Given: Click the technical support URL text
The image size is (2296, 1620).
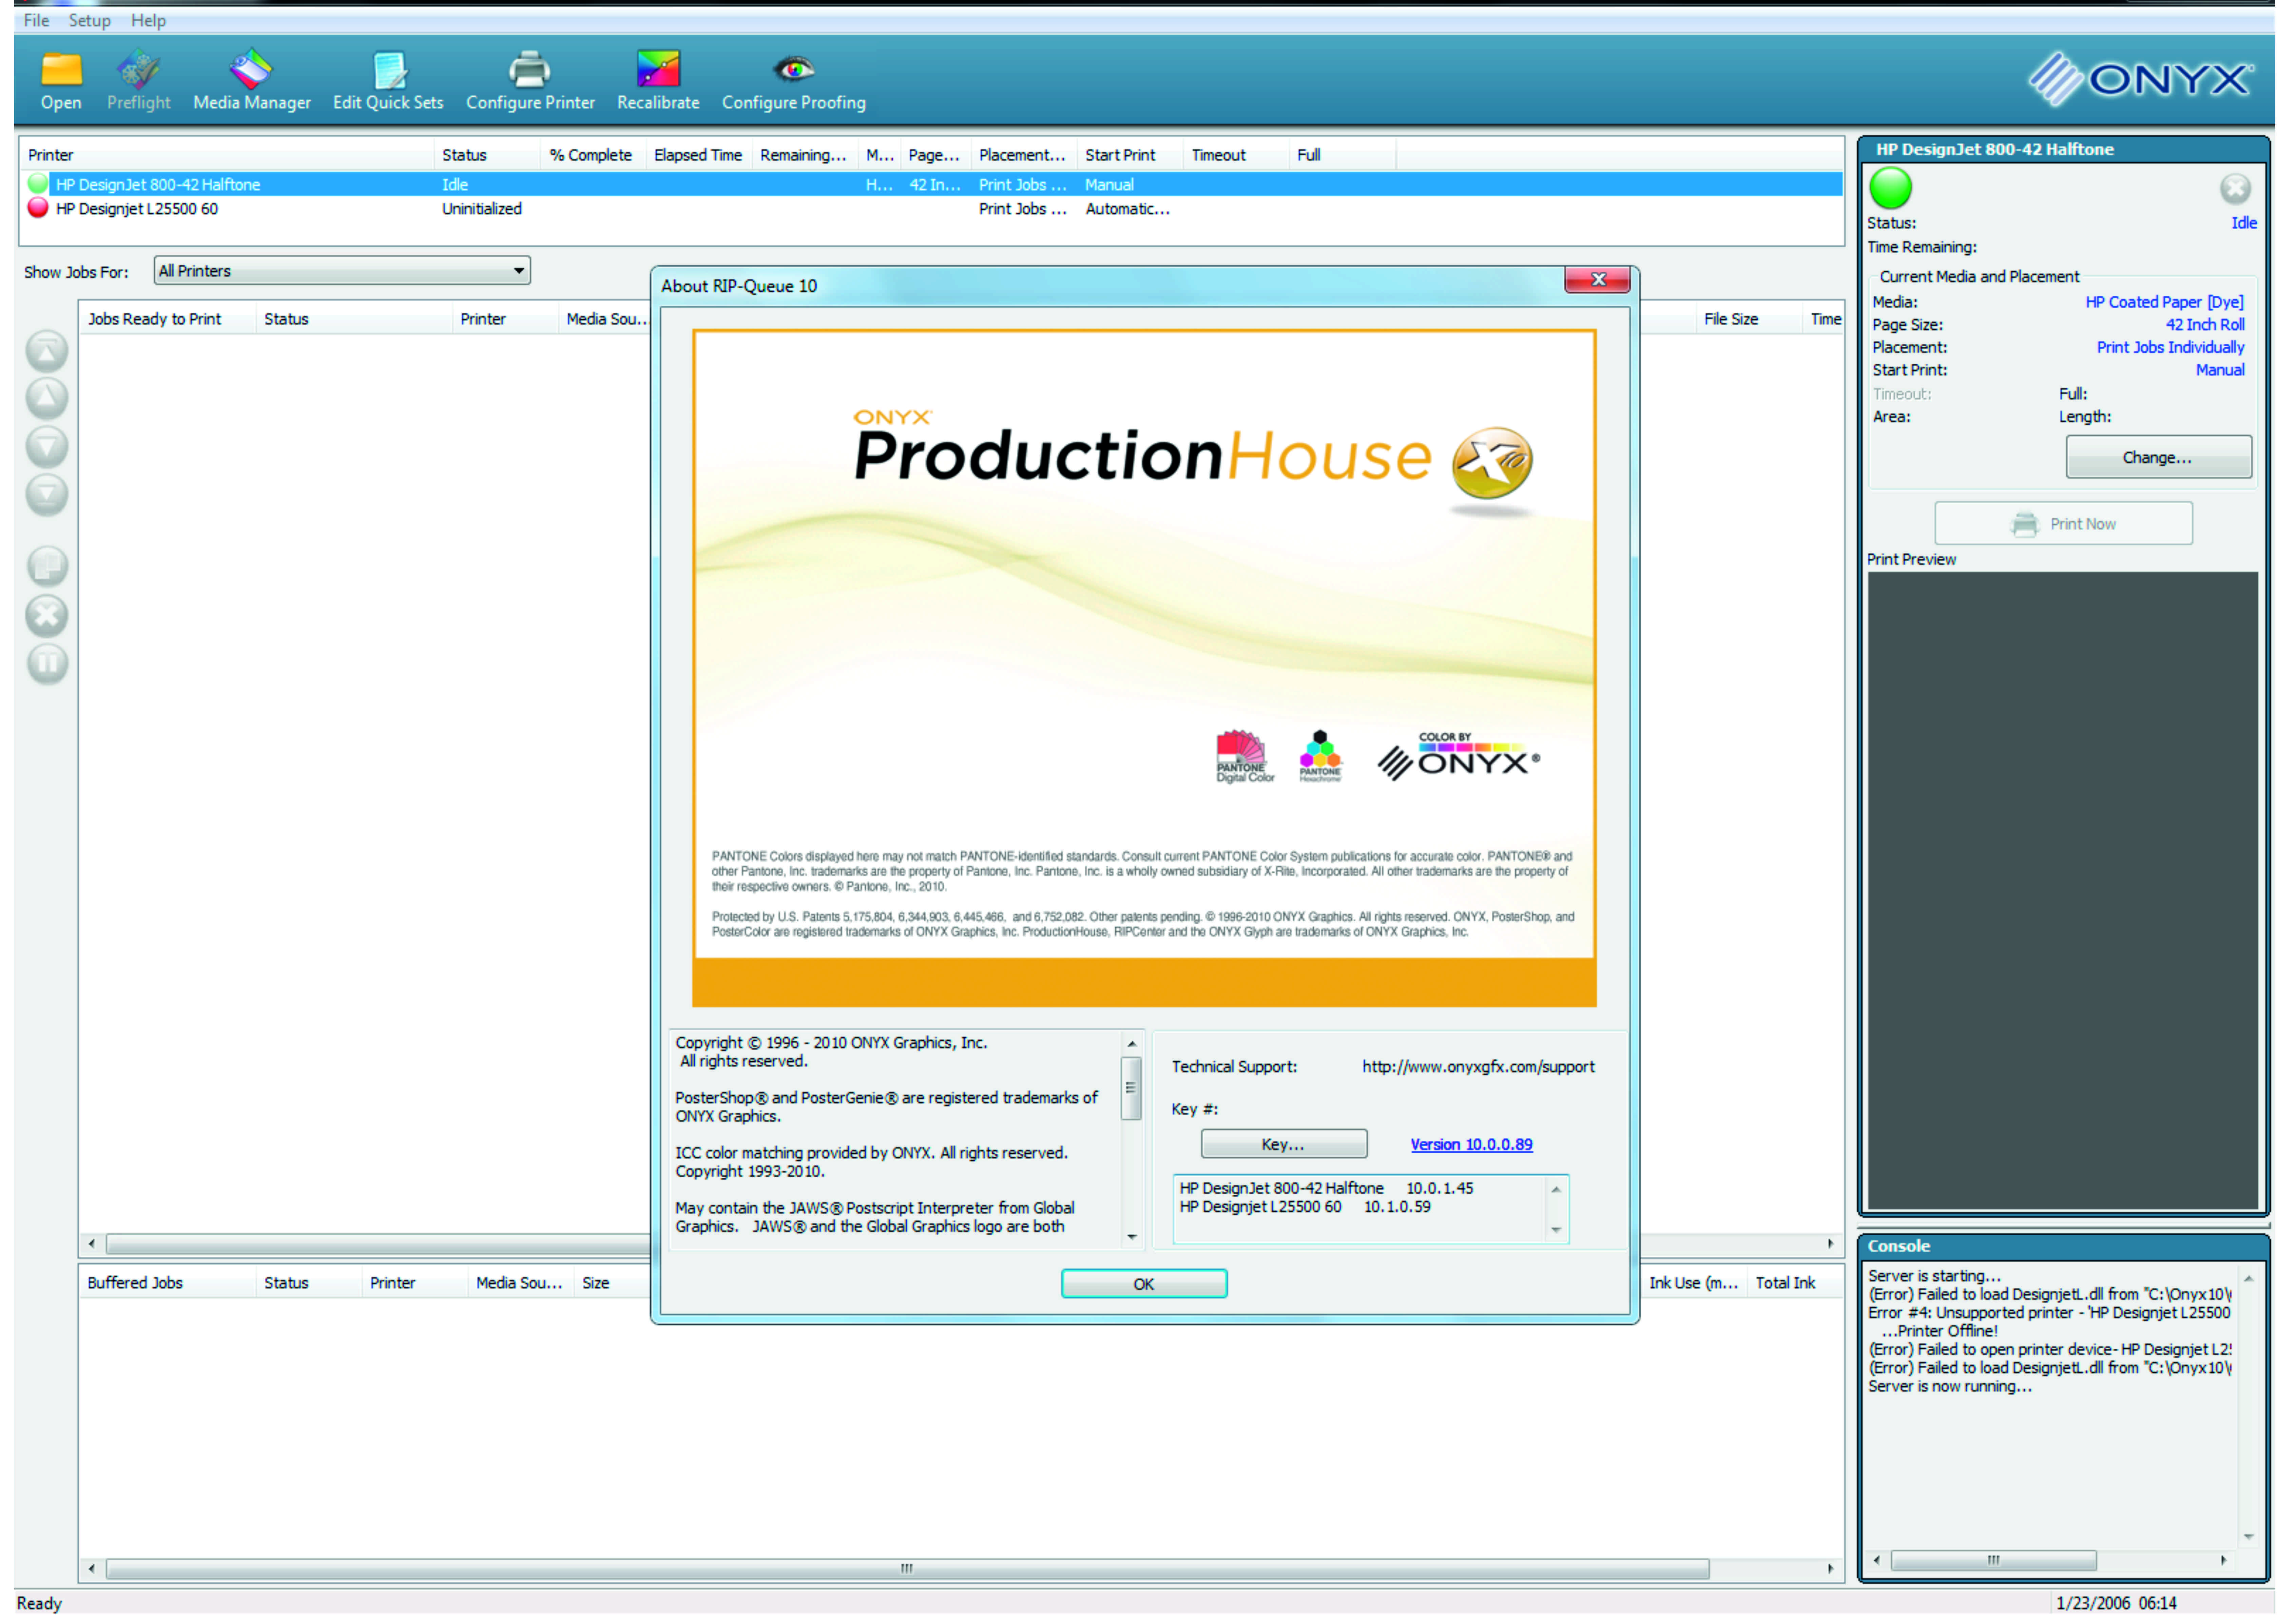Looking at the screenshot, I should (x=1479, y=1067).
